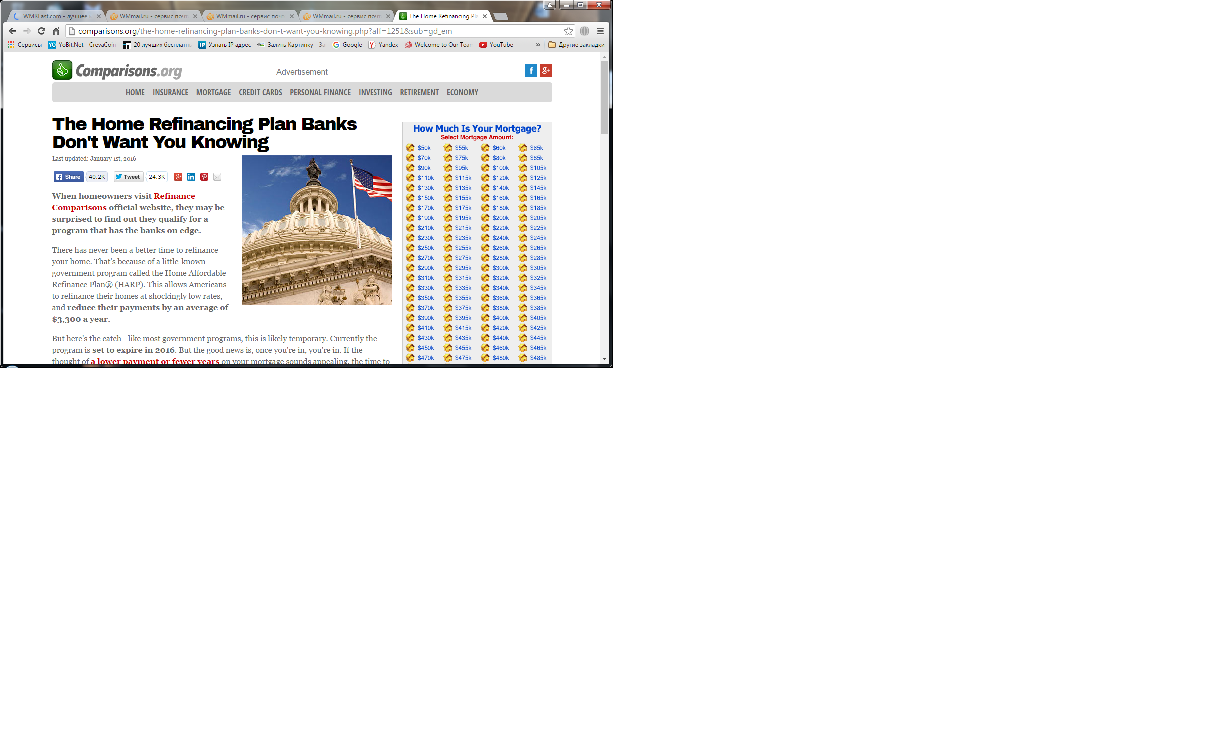The width and height of the screenshot is (1226, 736).
Task: Click the Tweet count bubble
Action: point(156,177)
